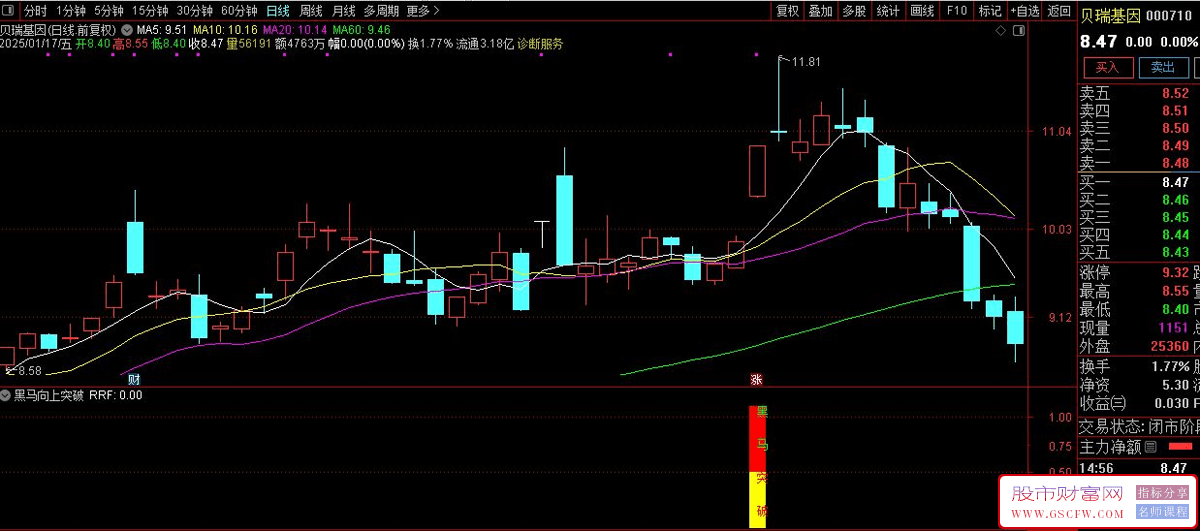Open F10 company info
The width and height of the screenshot is (1200, 531).
[957, 11]
